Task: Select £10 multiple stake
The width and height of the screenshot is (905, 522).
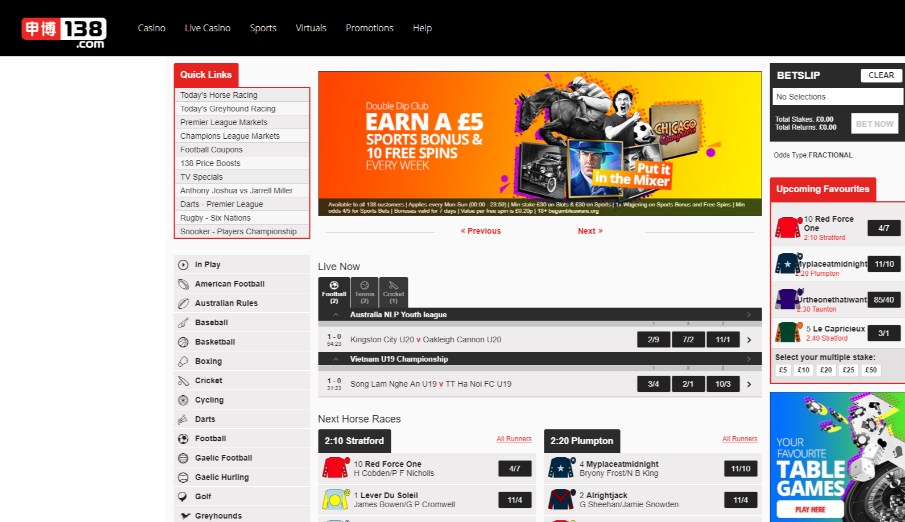Action: [803, 370]
